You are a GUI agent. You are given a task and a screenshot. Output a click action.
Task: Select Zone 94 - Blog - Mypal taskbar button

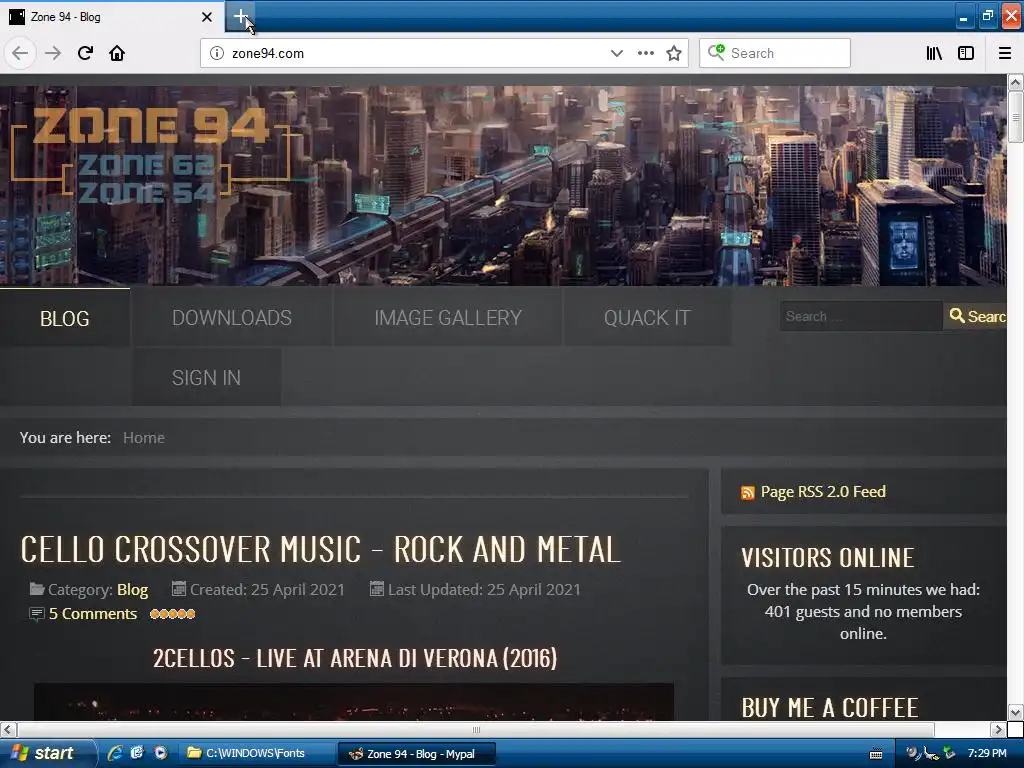417,754
